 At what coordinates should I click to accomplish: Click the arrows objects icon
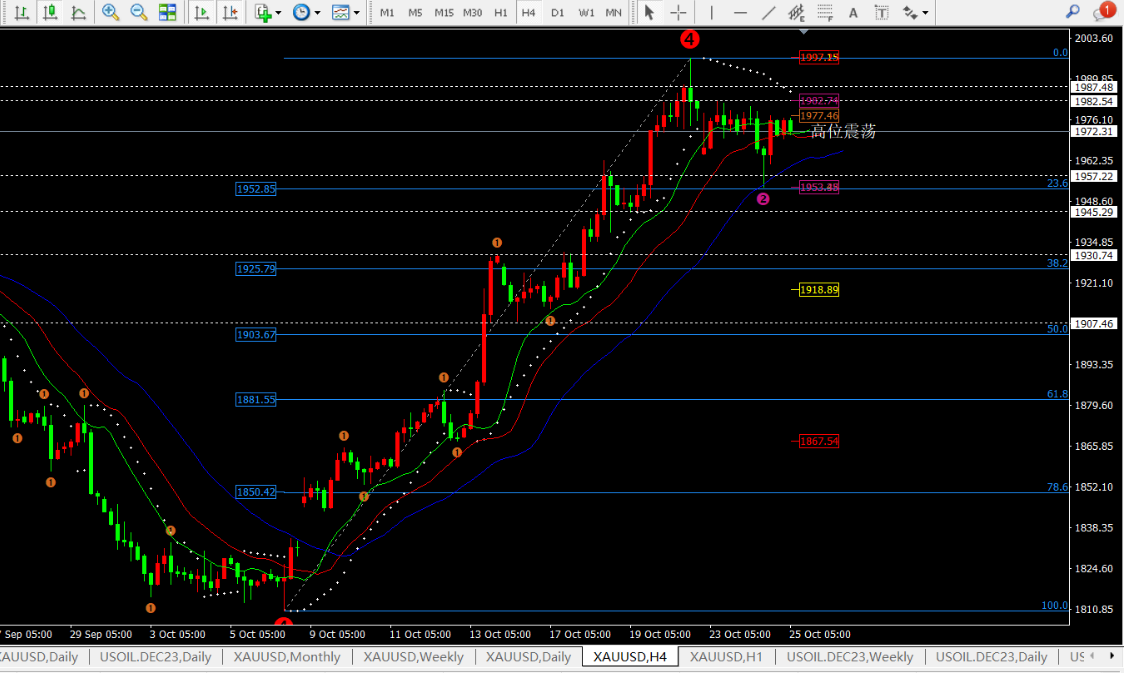point(910,12)
